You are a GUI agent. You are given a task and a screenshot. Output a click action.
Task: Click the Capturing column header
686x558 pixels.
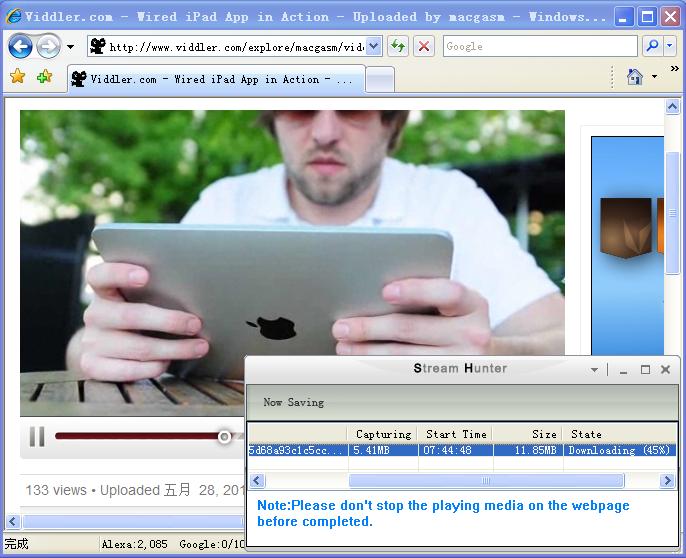pyautogui.click(x=383, y=434)
